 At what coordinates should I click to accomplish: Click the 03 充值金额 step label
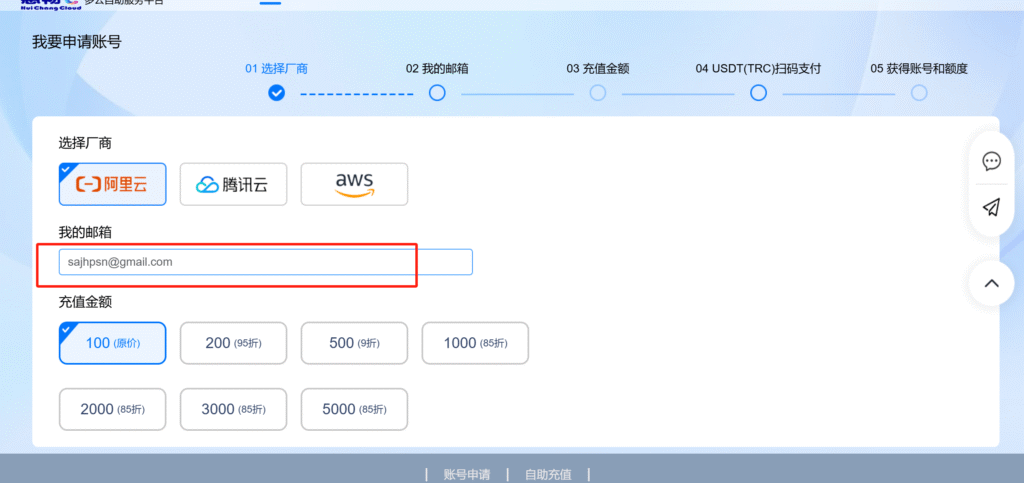pos(598,69)
